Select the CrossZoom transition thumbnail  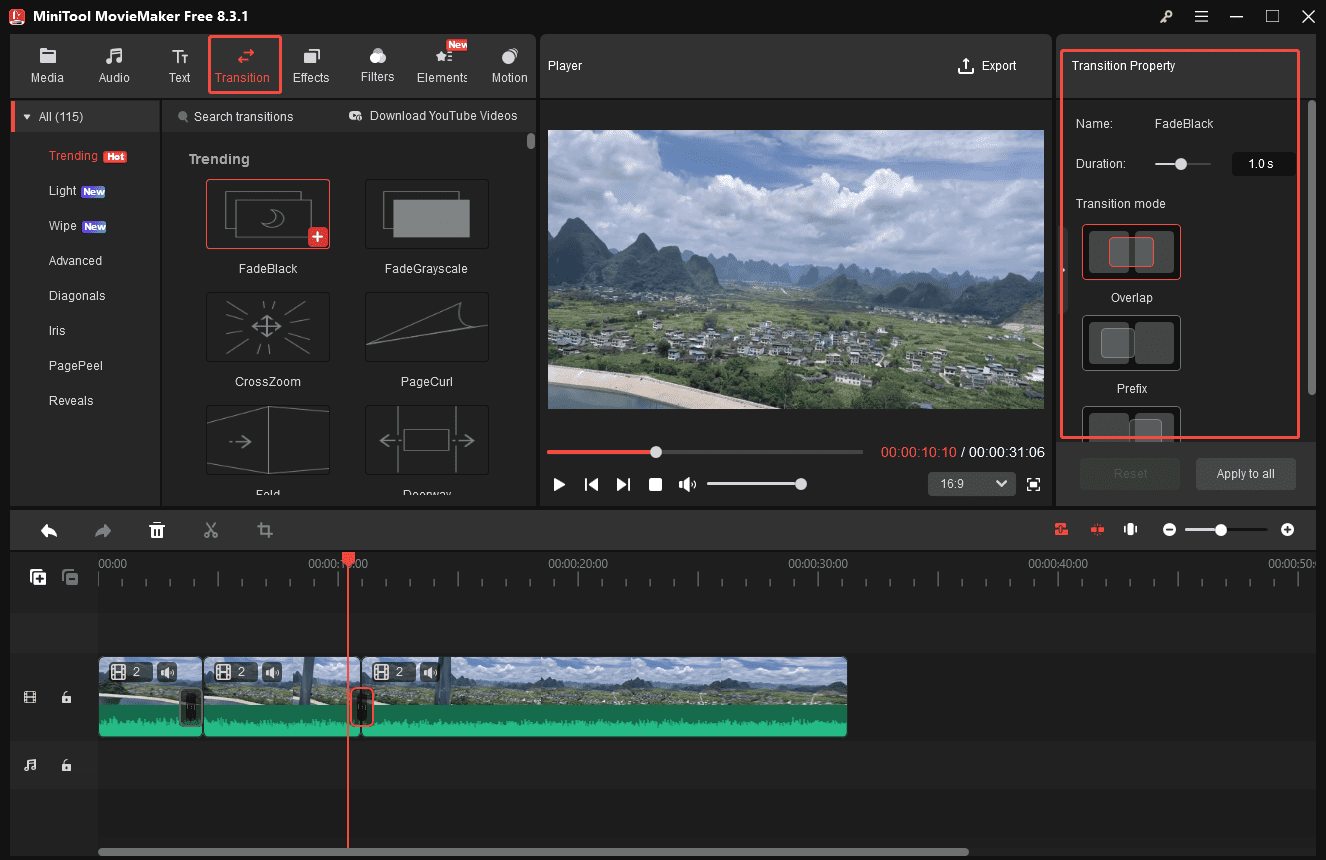point(267,327)
